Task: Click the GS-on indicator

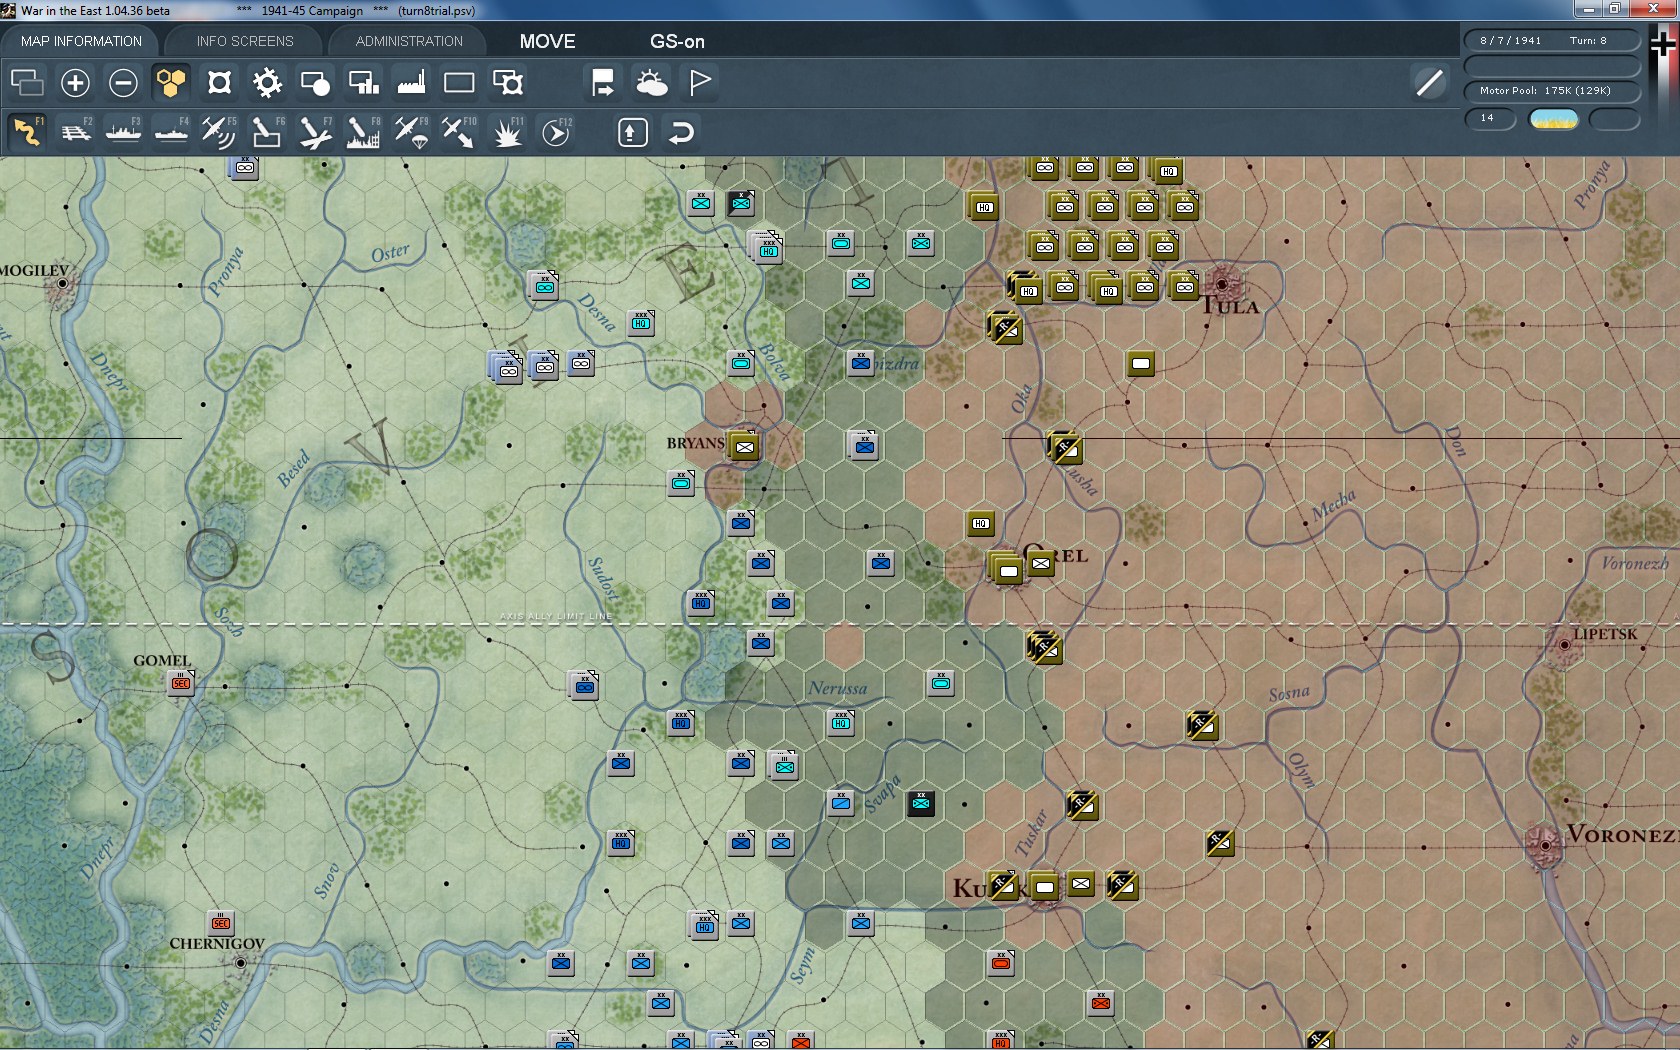Action: click(677, 41)
